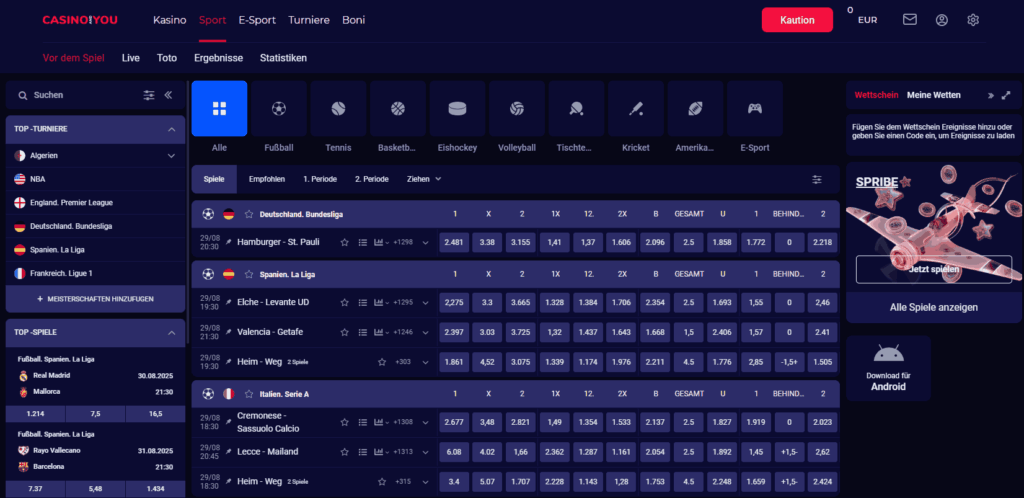Open the E-Sport menu
1024x498 pixels.
(257, 20)
